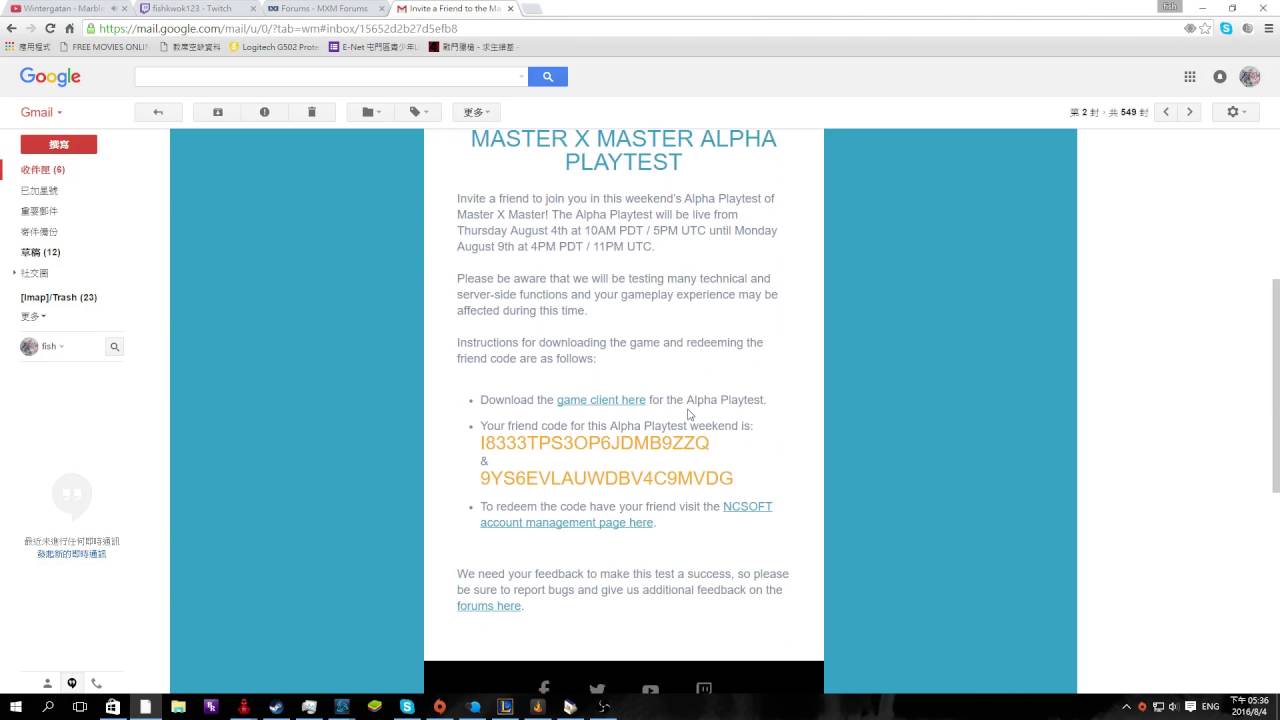The image size is (1280, 720).
Task: Expand search options arrow in search box
Action: point(521,77)
